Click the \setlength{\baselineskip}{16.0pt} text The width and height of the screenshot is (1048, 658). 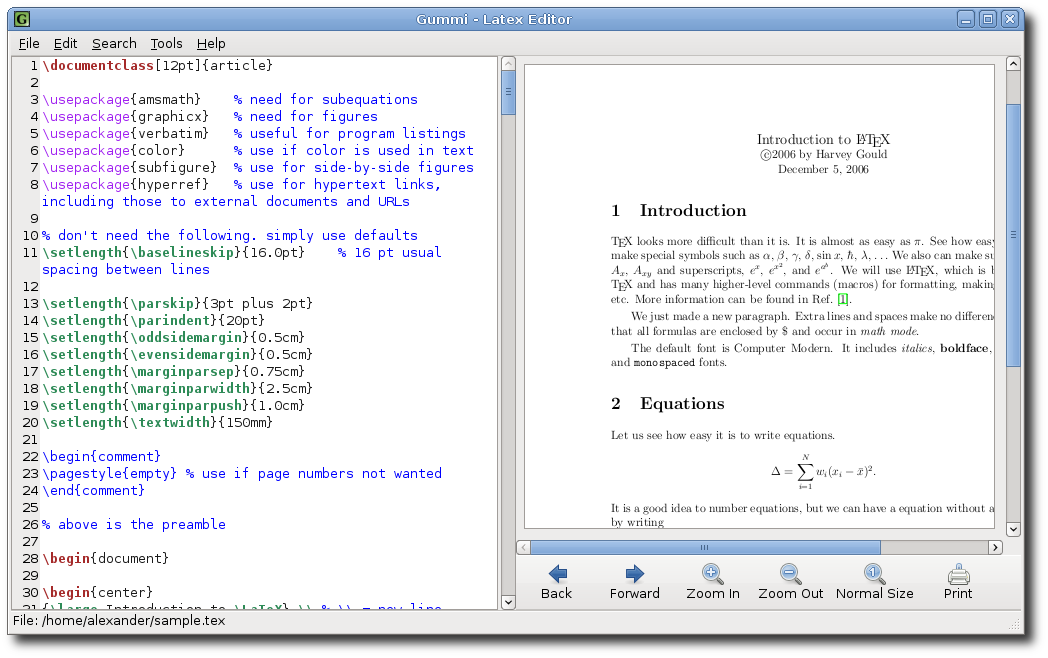[x=174, y=253]
